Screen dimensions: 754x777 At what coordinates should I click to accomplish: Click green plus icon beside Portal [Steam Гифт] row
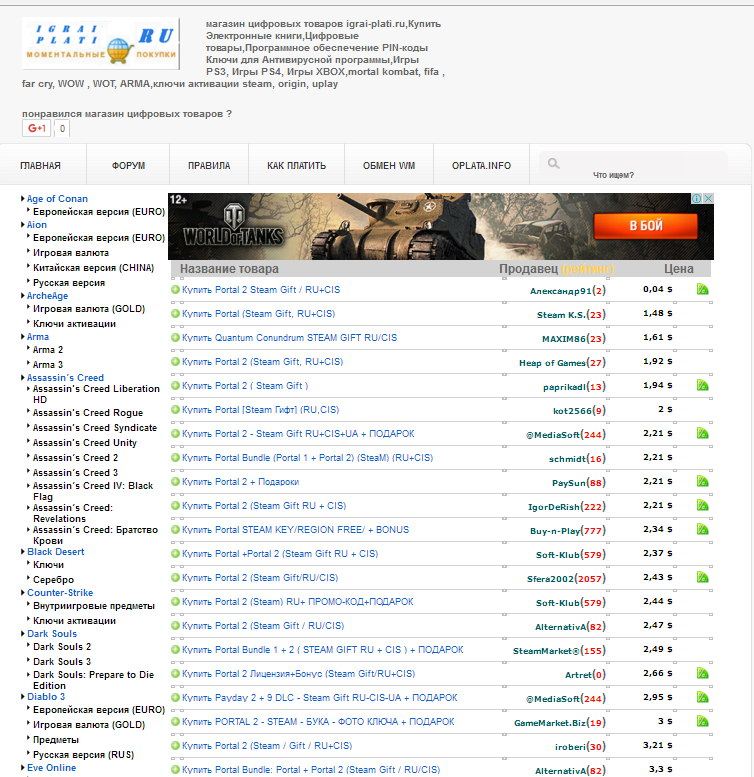coord(175,409)
